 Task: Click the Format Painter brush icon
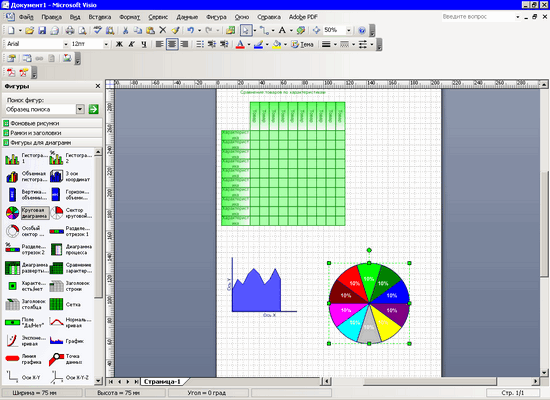pos(175,31)
